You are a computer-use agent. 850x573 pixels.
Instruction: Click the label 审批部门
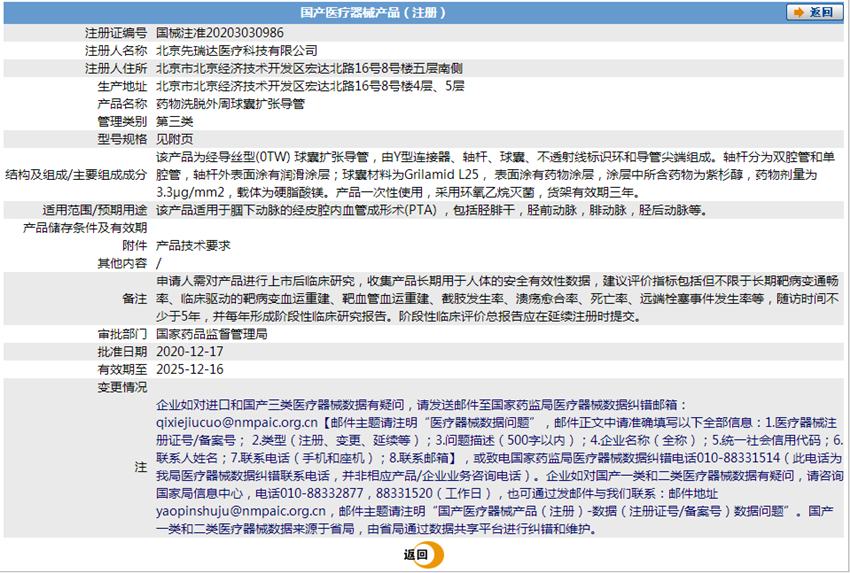click(122, 334)
